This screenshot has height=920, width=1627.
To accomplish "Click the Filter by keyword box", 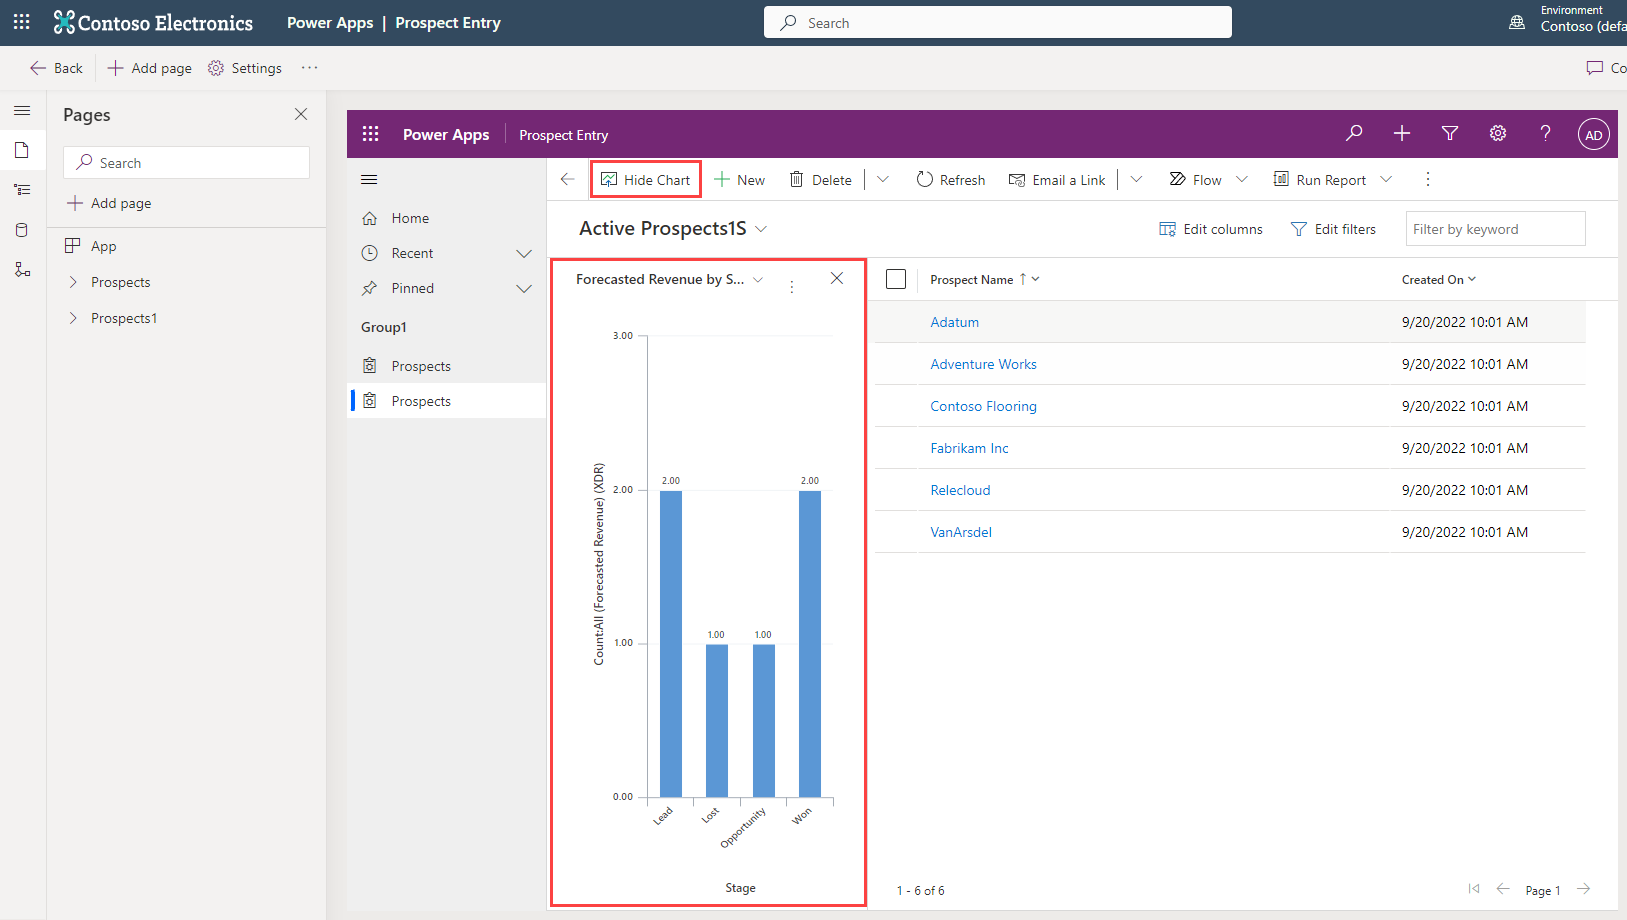I will [x=1495, y=229].
